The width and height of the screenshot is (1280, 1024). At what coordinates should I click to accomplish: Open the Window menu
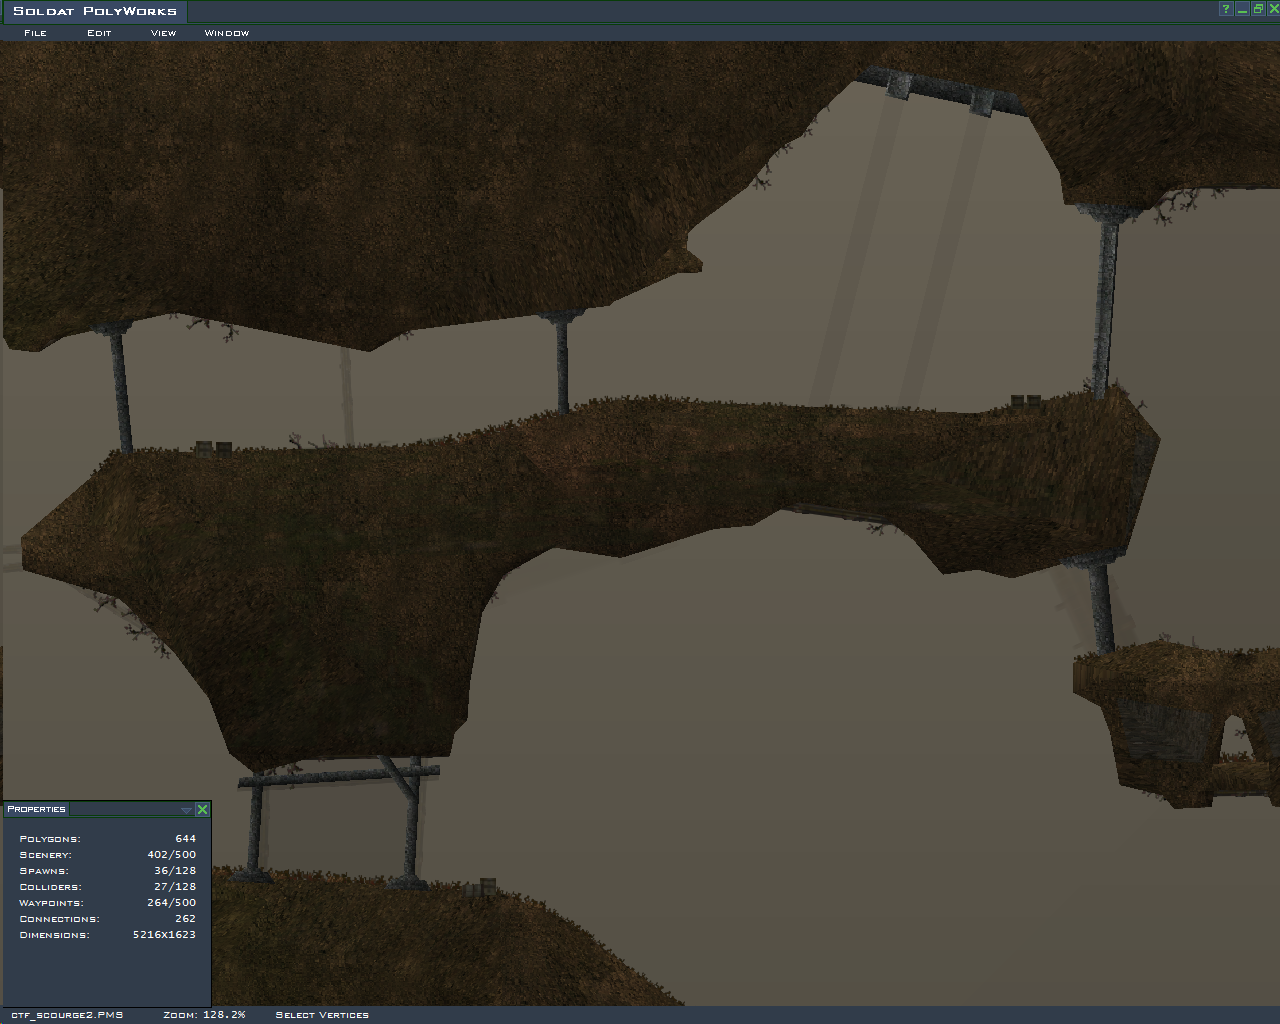pos(227,33)
